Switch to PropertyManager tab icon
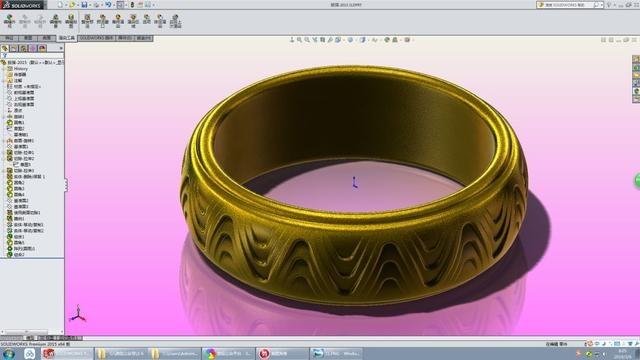640x360 pixels. (14, 49)
